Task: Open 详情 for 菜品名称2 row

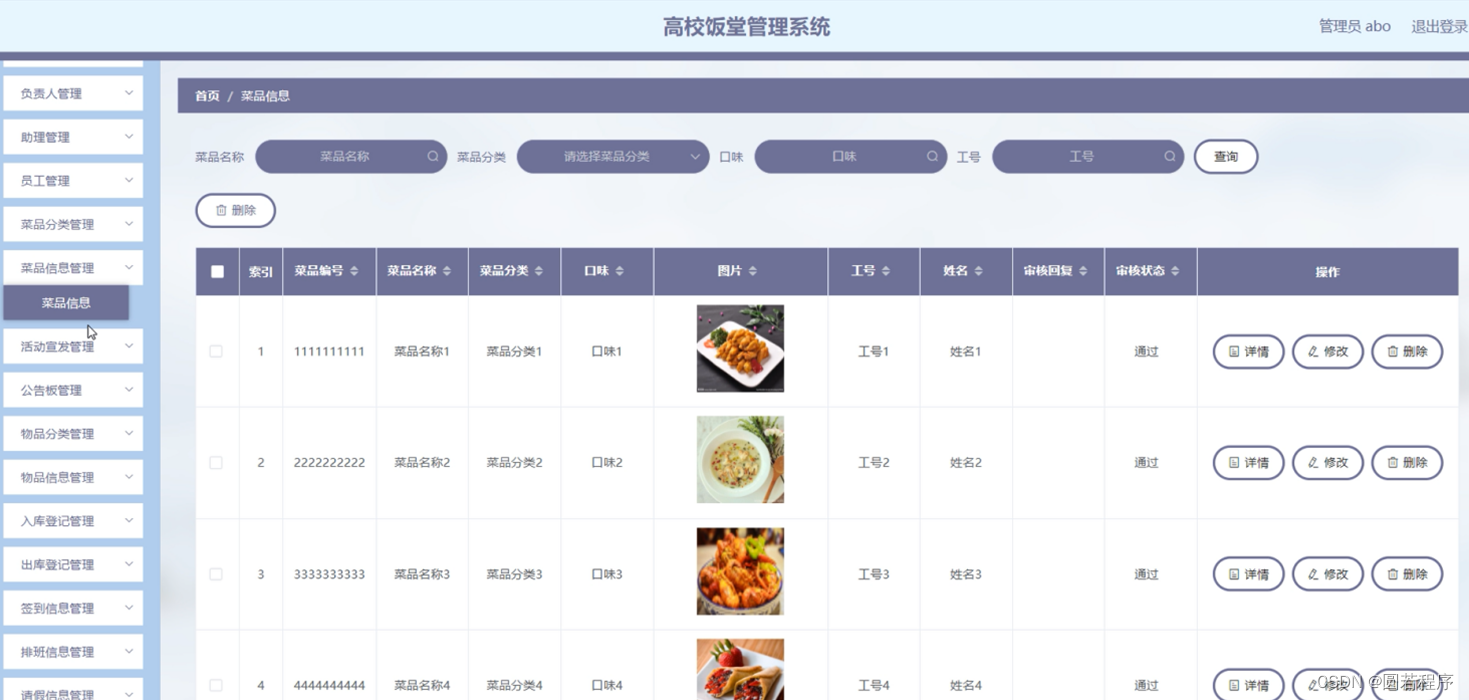Action: 1248,463
